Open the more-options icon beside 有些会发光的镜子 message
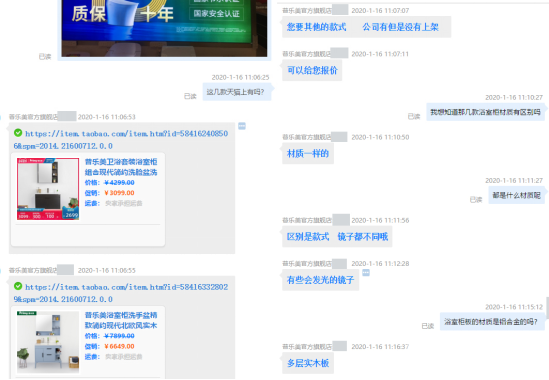 (366, 272)
